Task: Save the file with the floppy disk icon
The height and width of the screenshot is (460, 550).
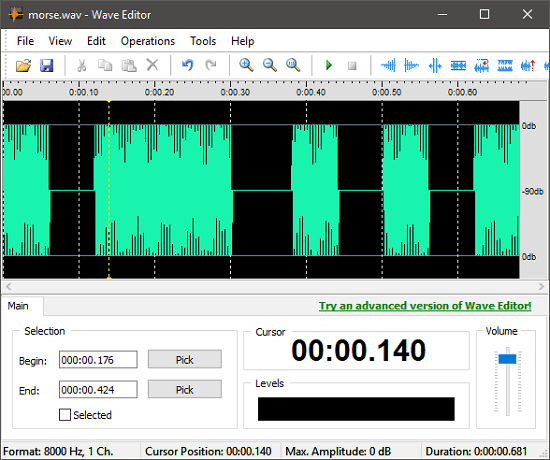Action: coord(47,66)
